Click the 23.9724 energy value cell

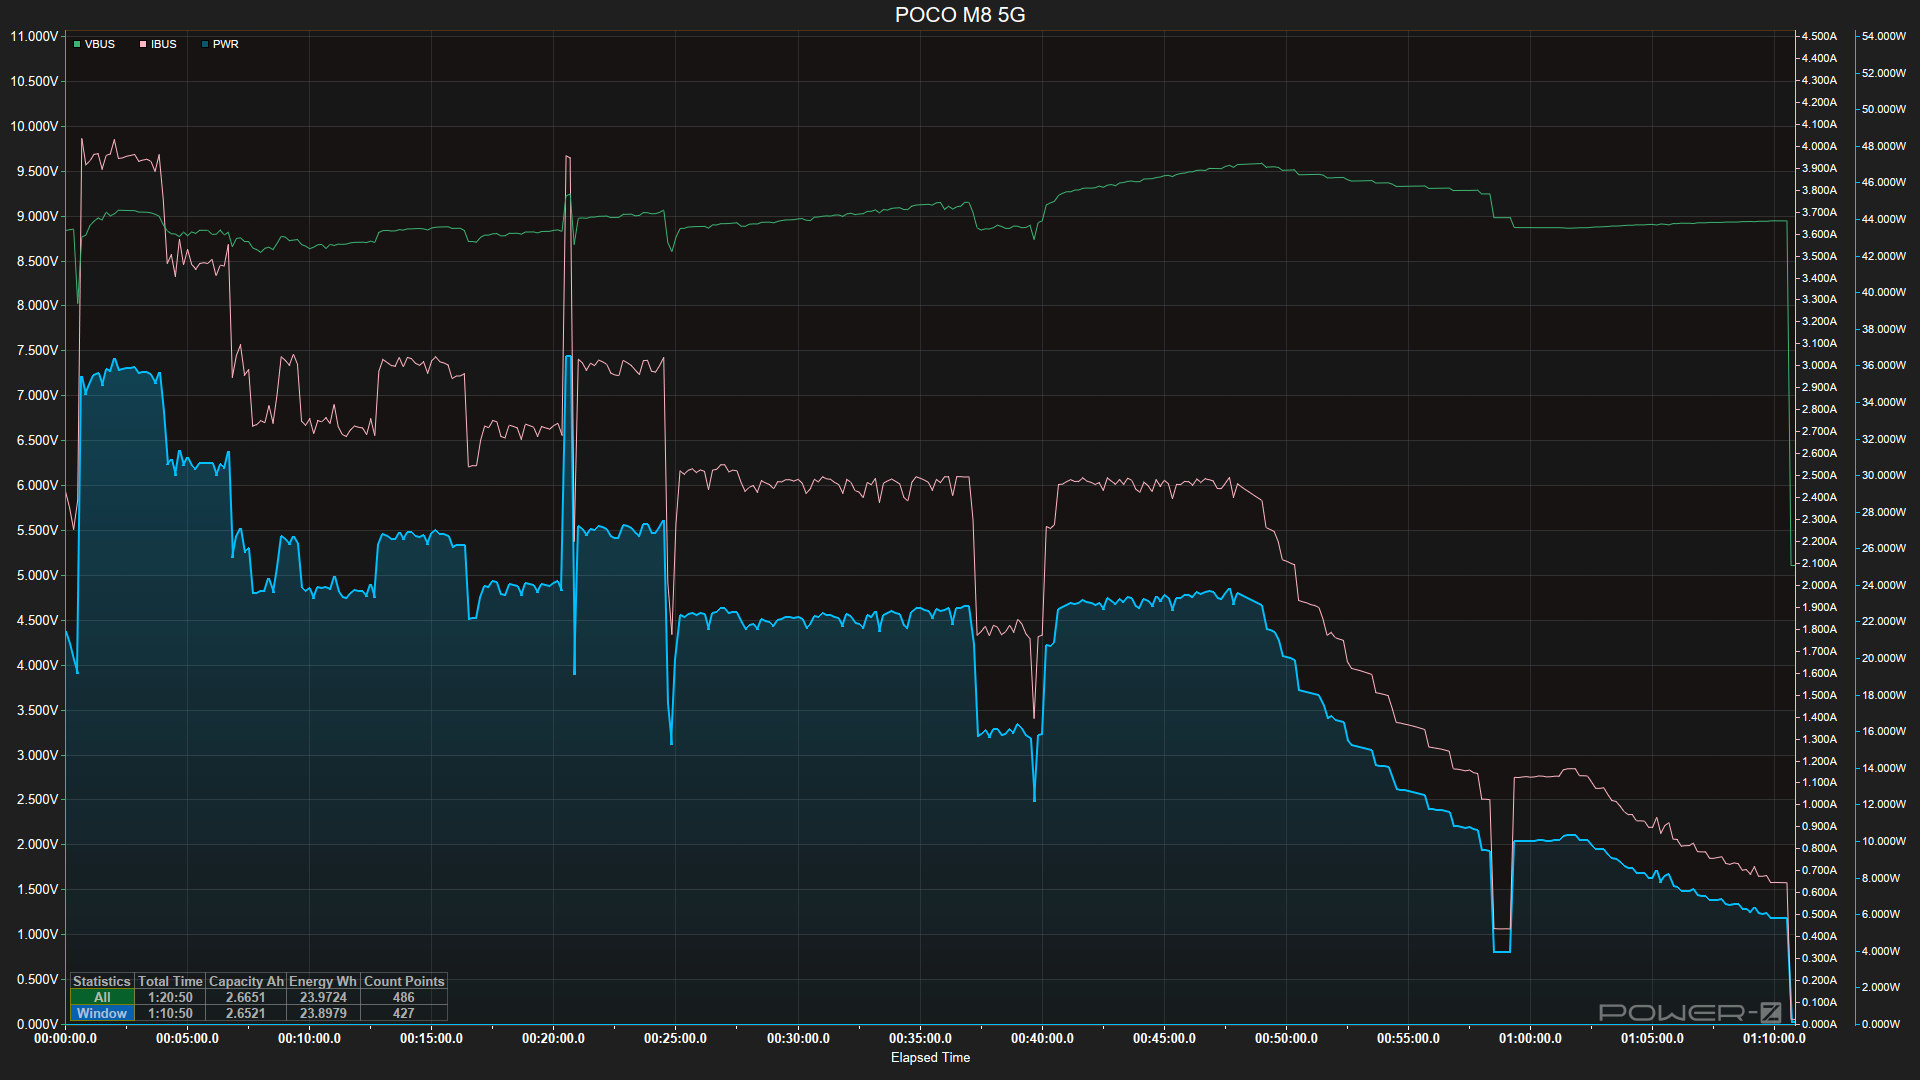point(323,997)
